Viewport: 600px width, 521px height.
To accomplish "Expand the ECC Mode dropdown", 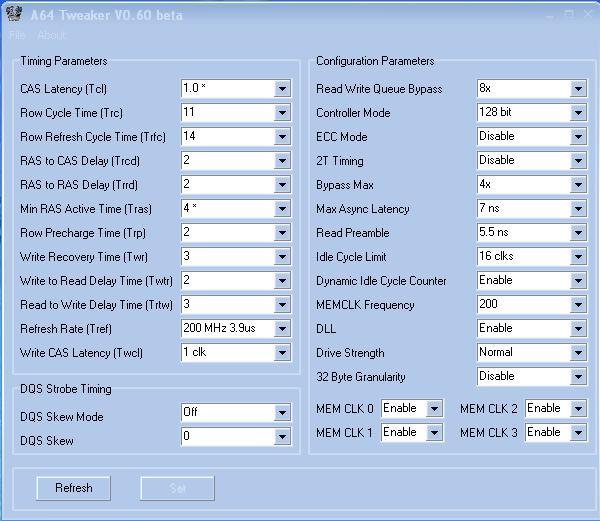I will [578, 137].
